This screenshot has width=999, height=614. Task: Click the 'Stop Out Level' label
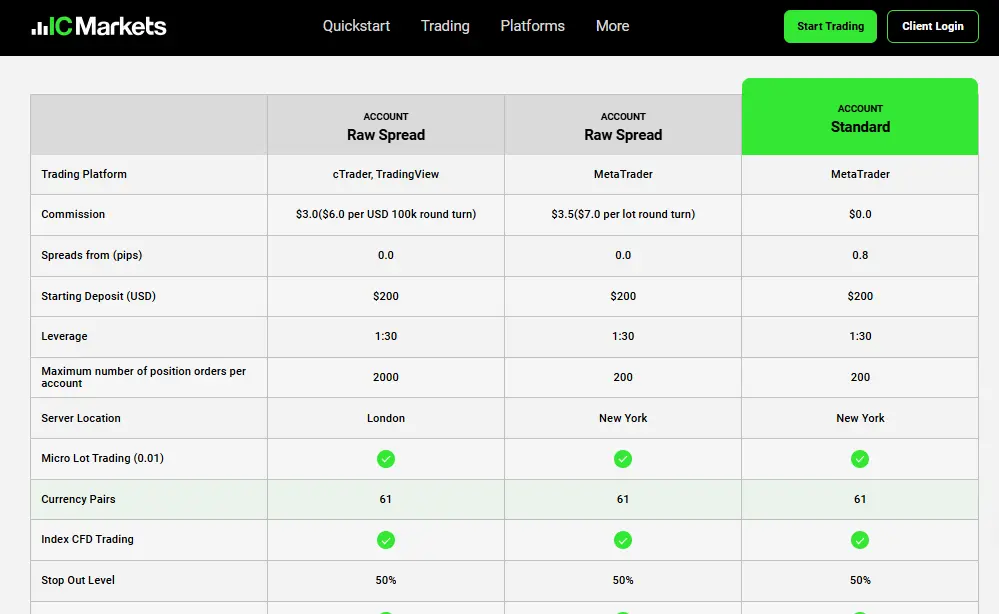coord(78,580)
